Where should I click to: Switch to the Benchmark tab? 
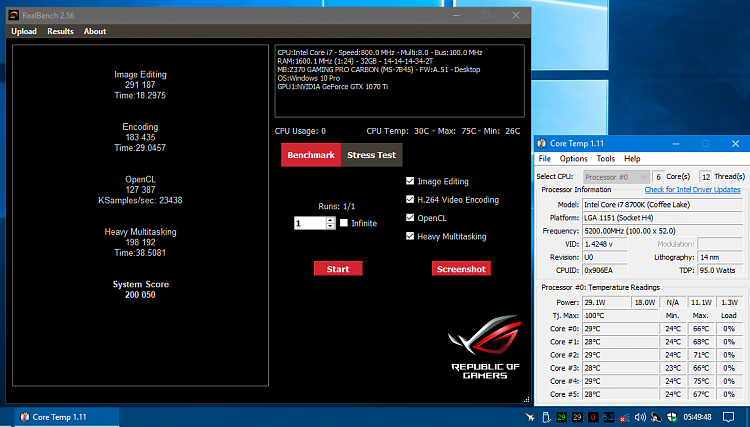click(x=311, y=155)
